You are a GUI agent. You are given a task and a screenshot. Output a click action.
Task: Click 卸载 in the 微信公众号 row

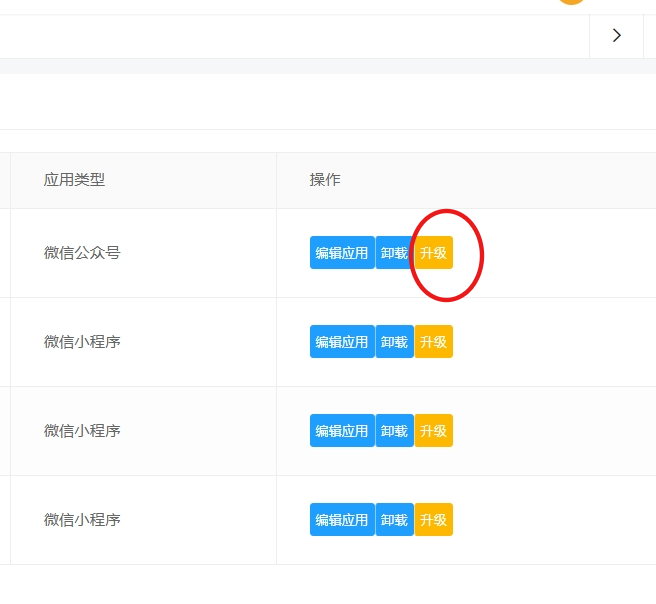pos(394,253)
